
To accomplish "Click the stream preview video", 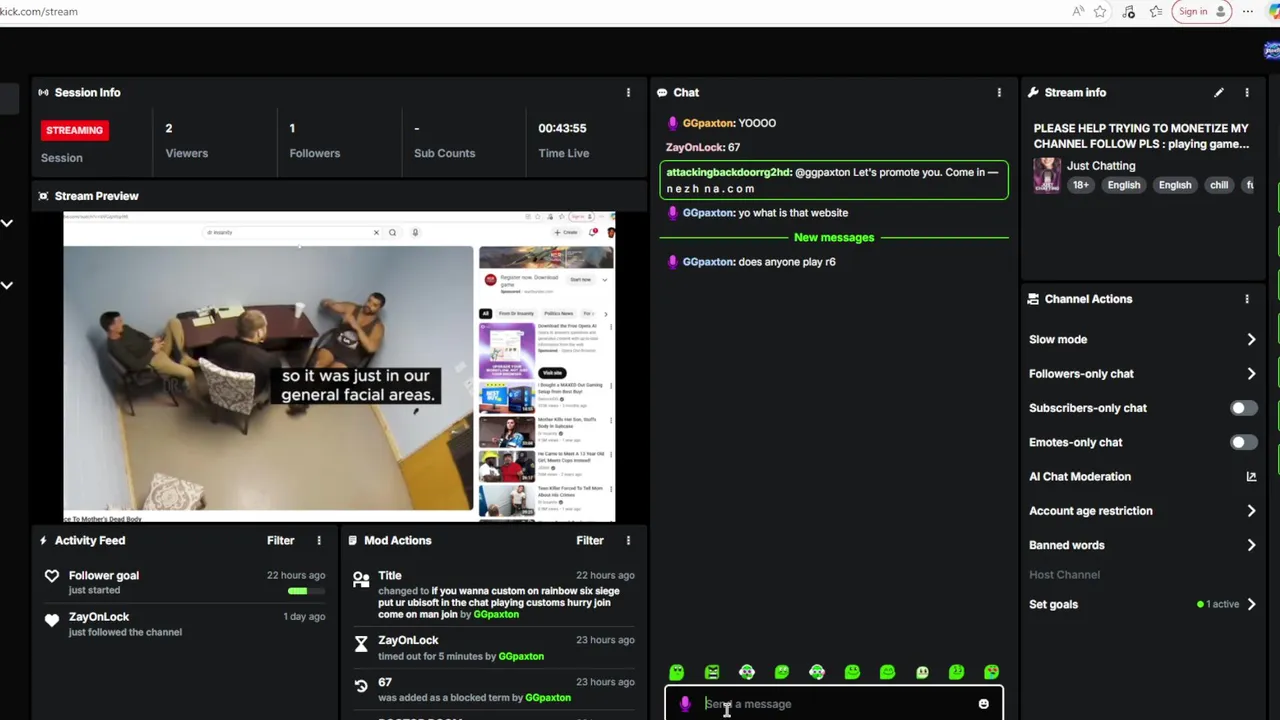I will [339, 367].
